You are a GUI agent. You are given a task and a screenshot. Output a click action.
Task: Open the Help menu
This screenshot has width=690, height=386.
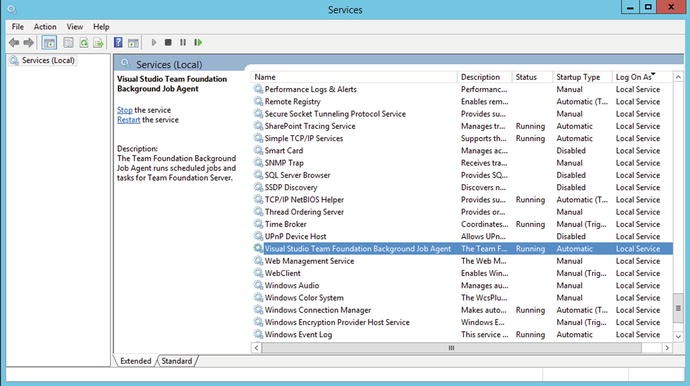(x=101, y=27)
